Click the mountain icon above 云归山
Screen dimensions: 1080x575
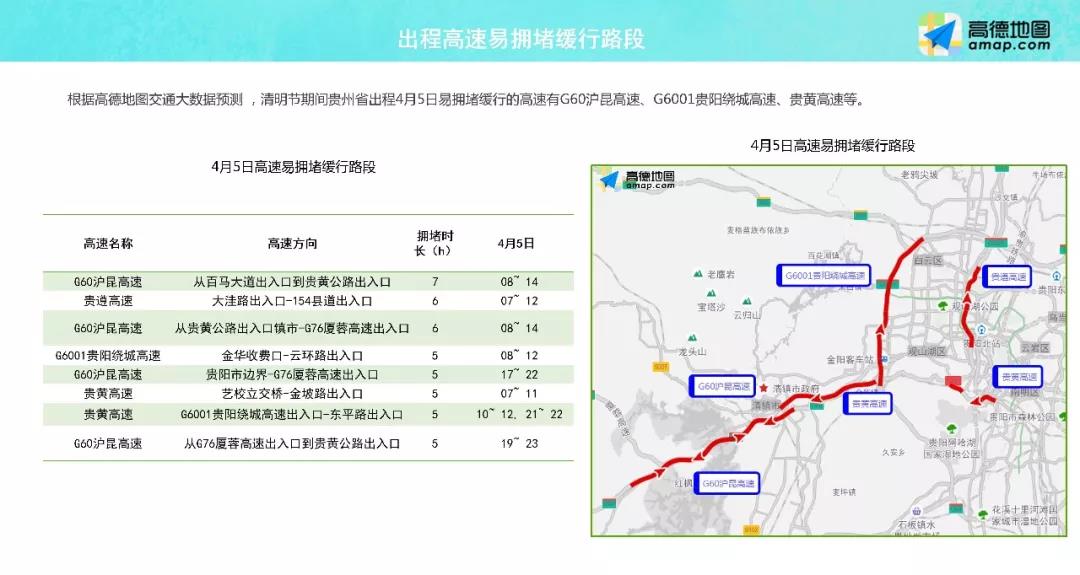746,301
